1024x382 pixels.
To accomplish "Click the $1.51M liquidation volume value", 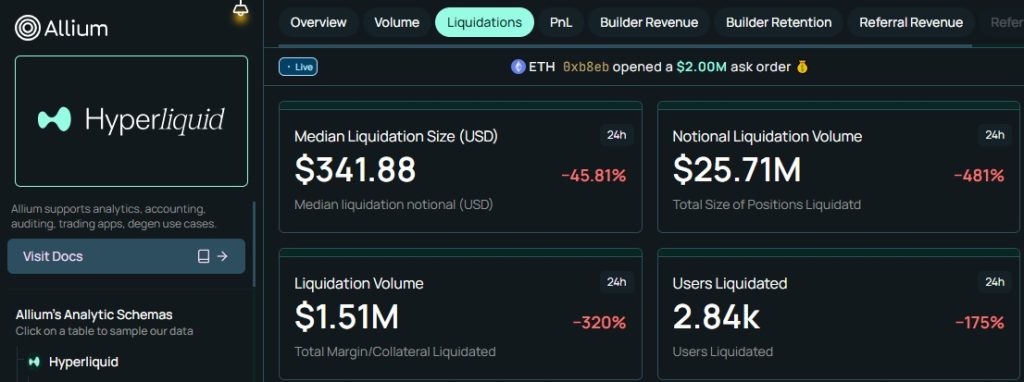I will pyautogui.click(x=346, y=316).
